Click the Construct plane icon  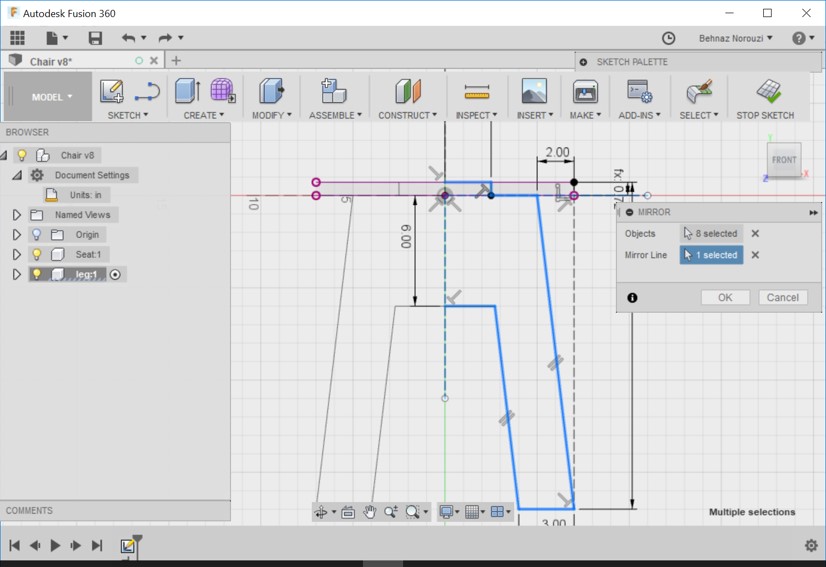pos(408,91)
